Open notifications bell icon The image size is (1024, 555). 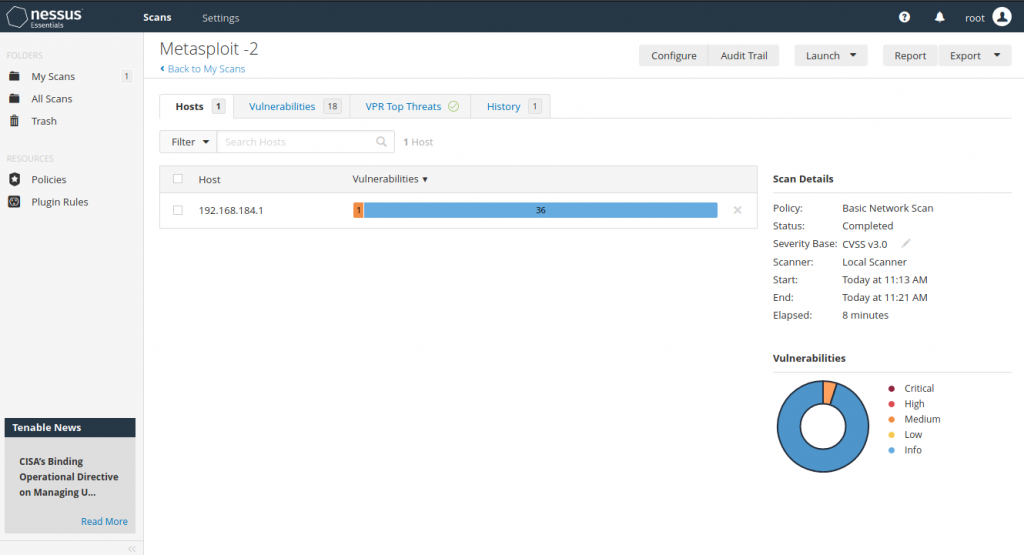(939, 17)
